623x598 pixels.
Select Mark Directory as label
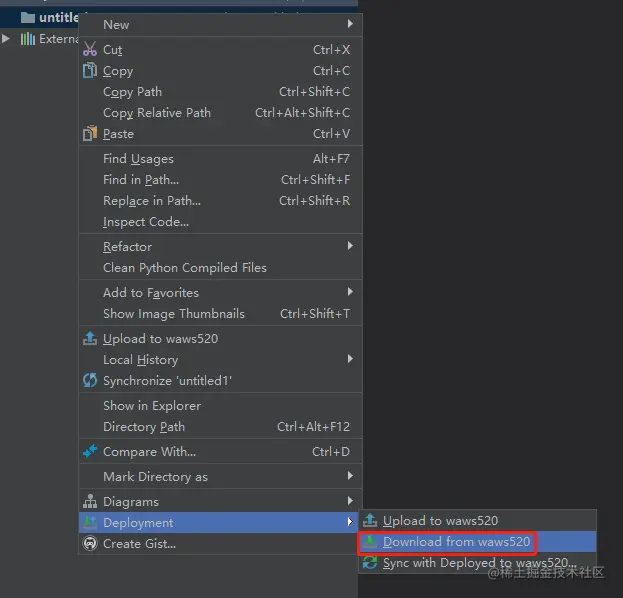tap(155, 477)
